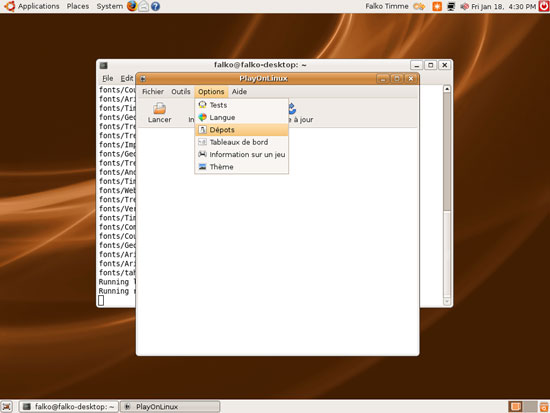Open the terminal's Edit menu
This screenshot has height=413, width=550.
point(127,78)
